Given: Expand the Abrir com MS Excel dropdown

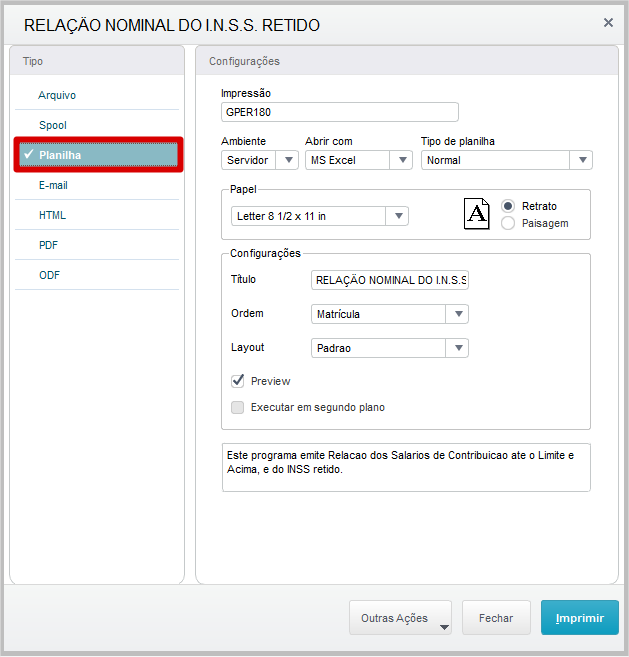Looking at the screenshot, I should [359, 160].
